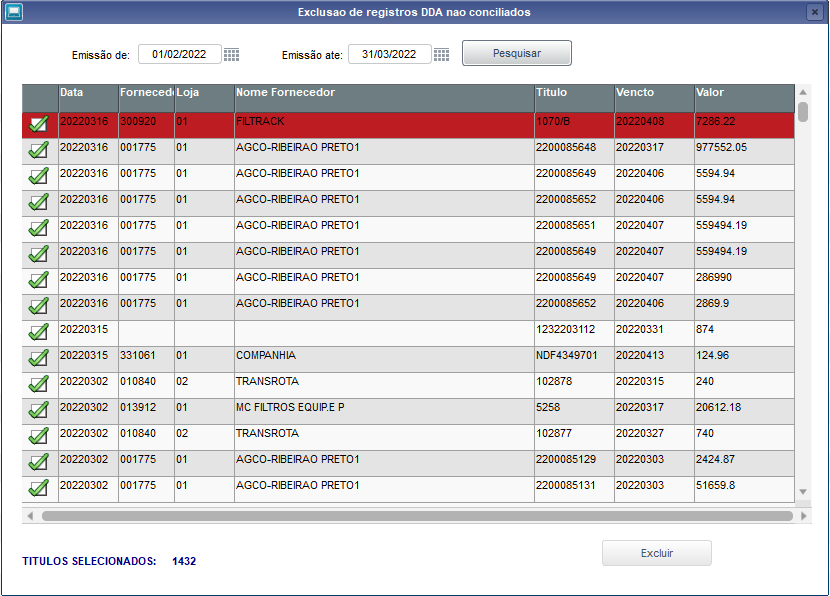Click the Titulo column header
Image resolution: width=830 pixels, height=596 pixels.
tap(574, 97)
